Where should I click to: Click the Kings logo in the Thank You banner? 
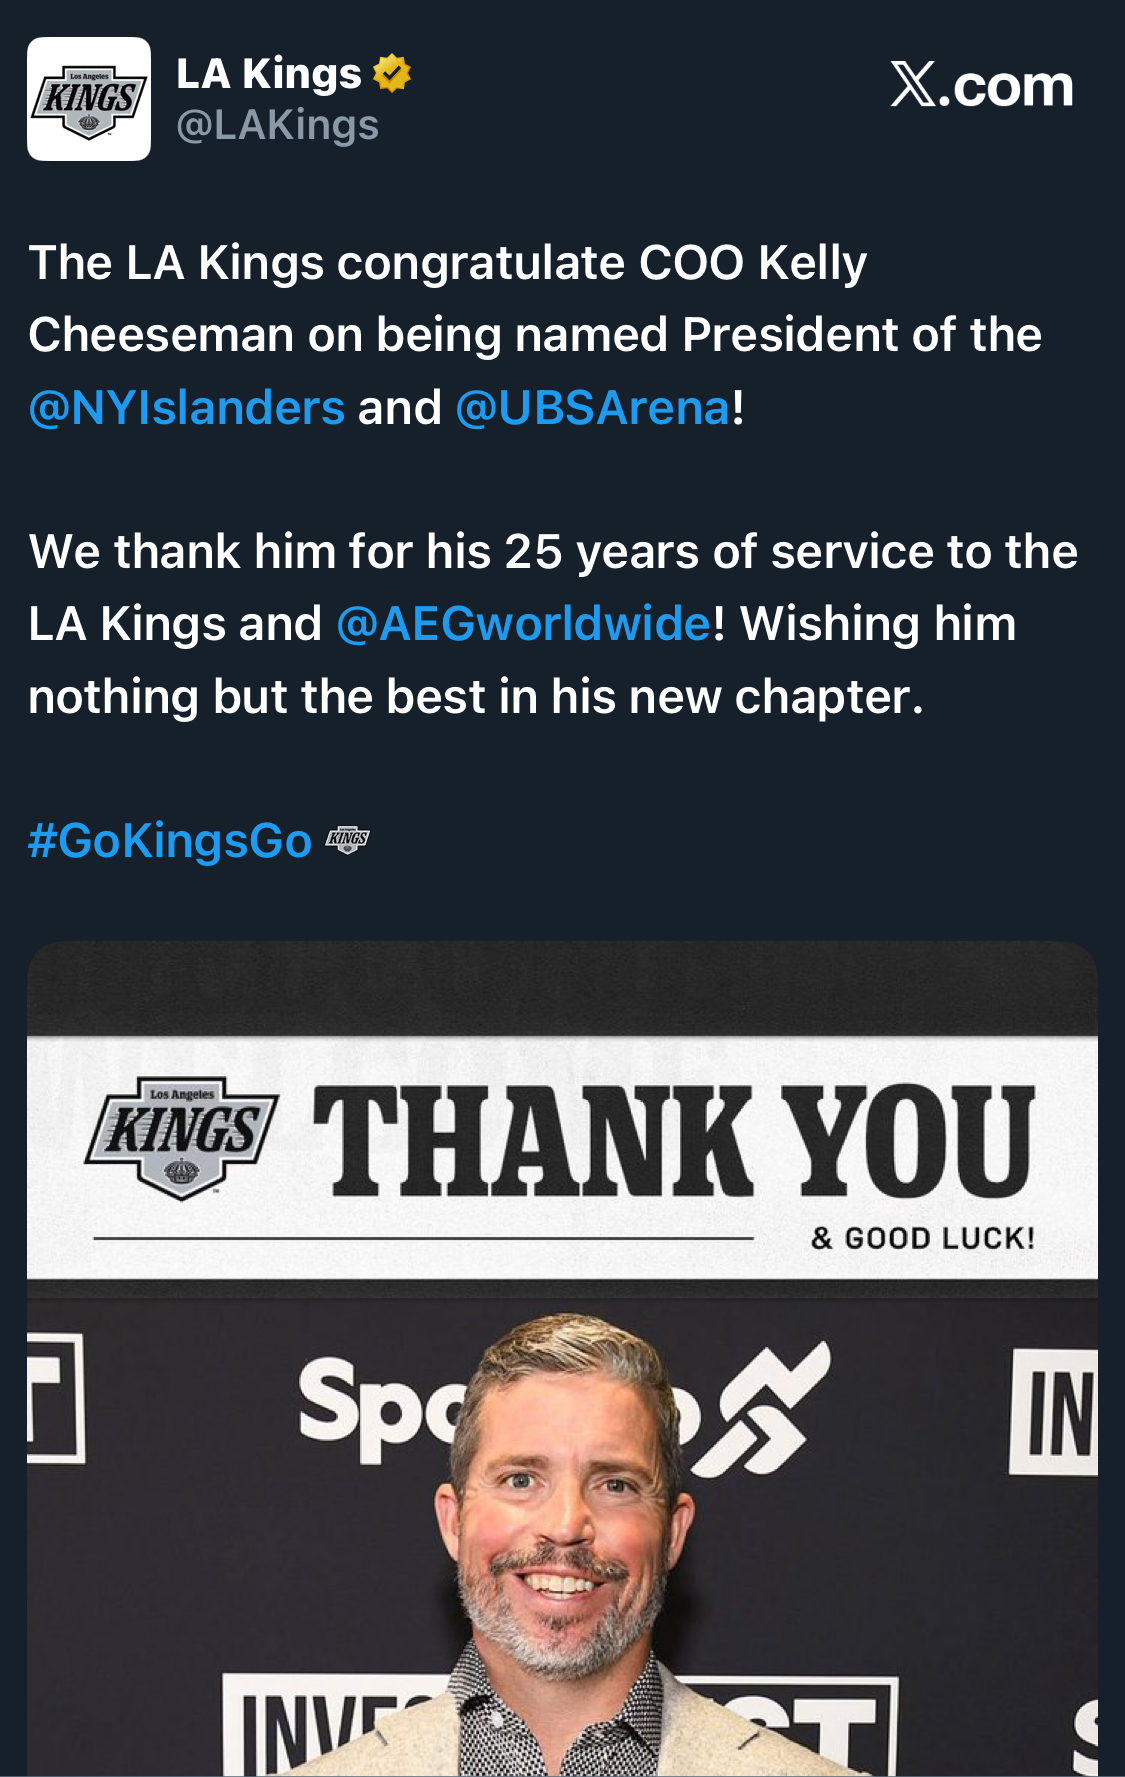[x=182, y=1137]
